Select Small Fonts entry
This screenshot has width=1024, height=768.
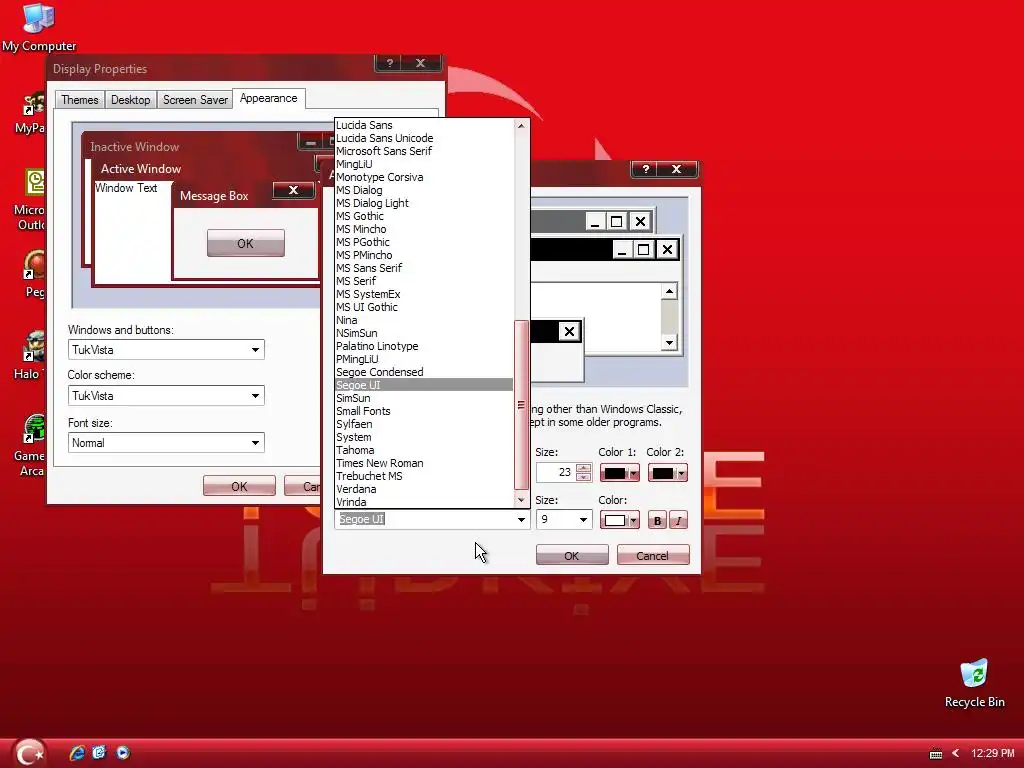424,411
